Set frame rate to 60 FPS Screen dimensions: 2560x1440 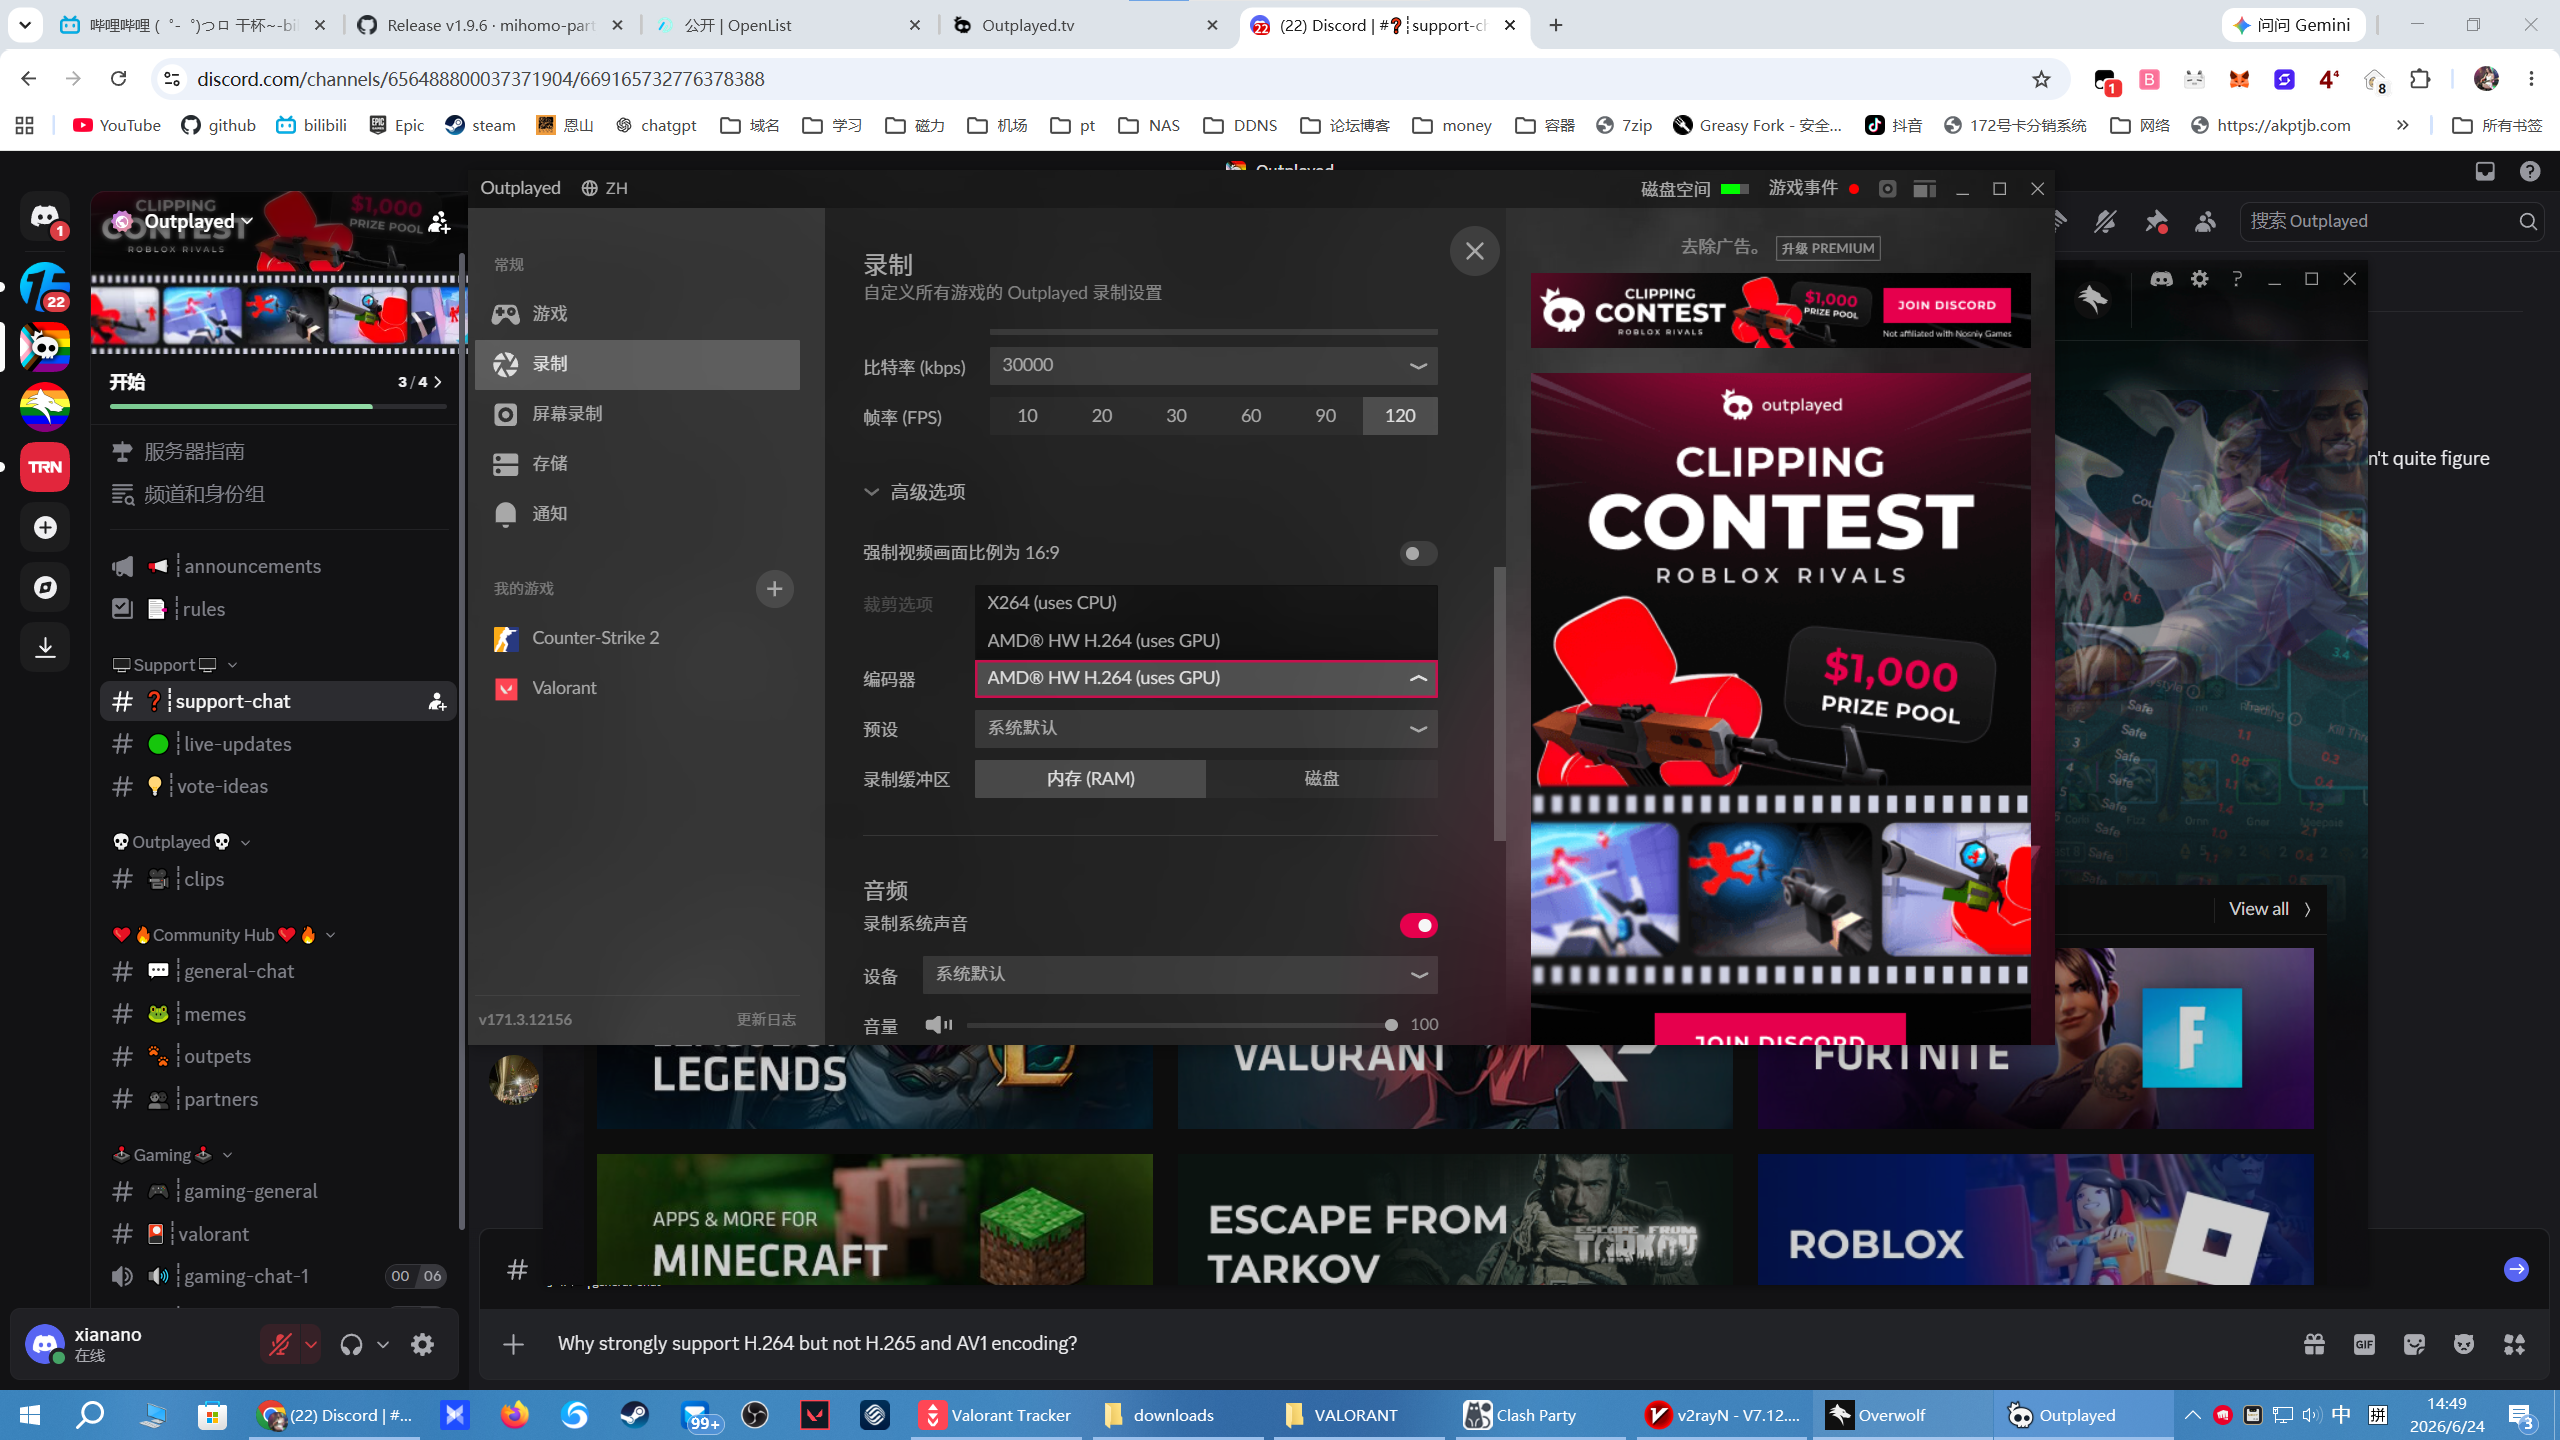(x=1250, y=416)
